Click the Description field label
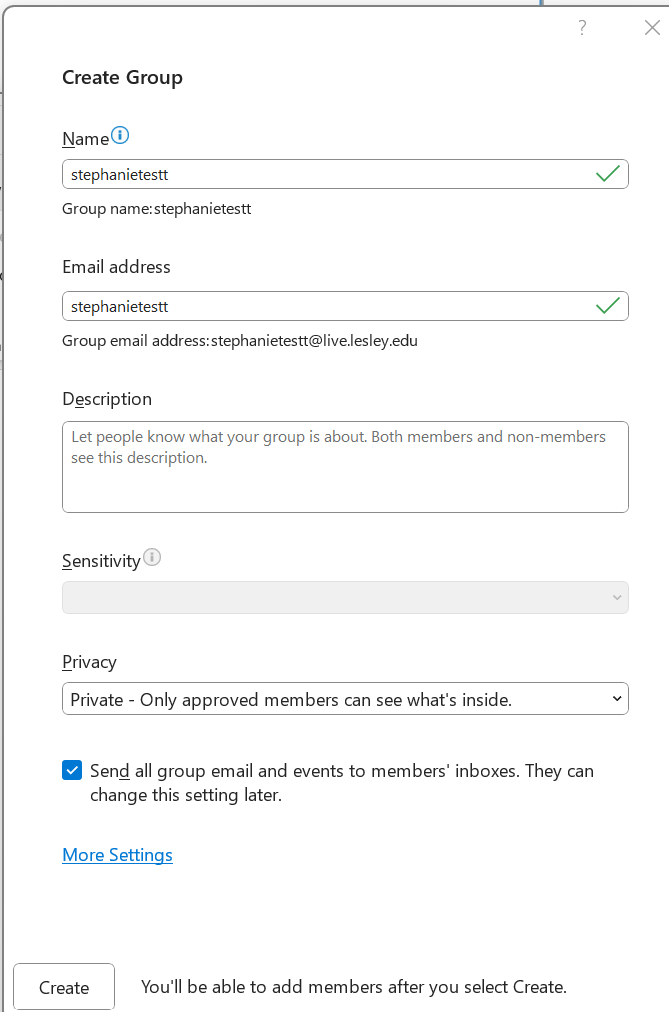669x1012 pixels. (x=107, y=400)
